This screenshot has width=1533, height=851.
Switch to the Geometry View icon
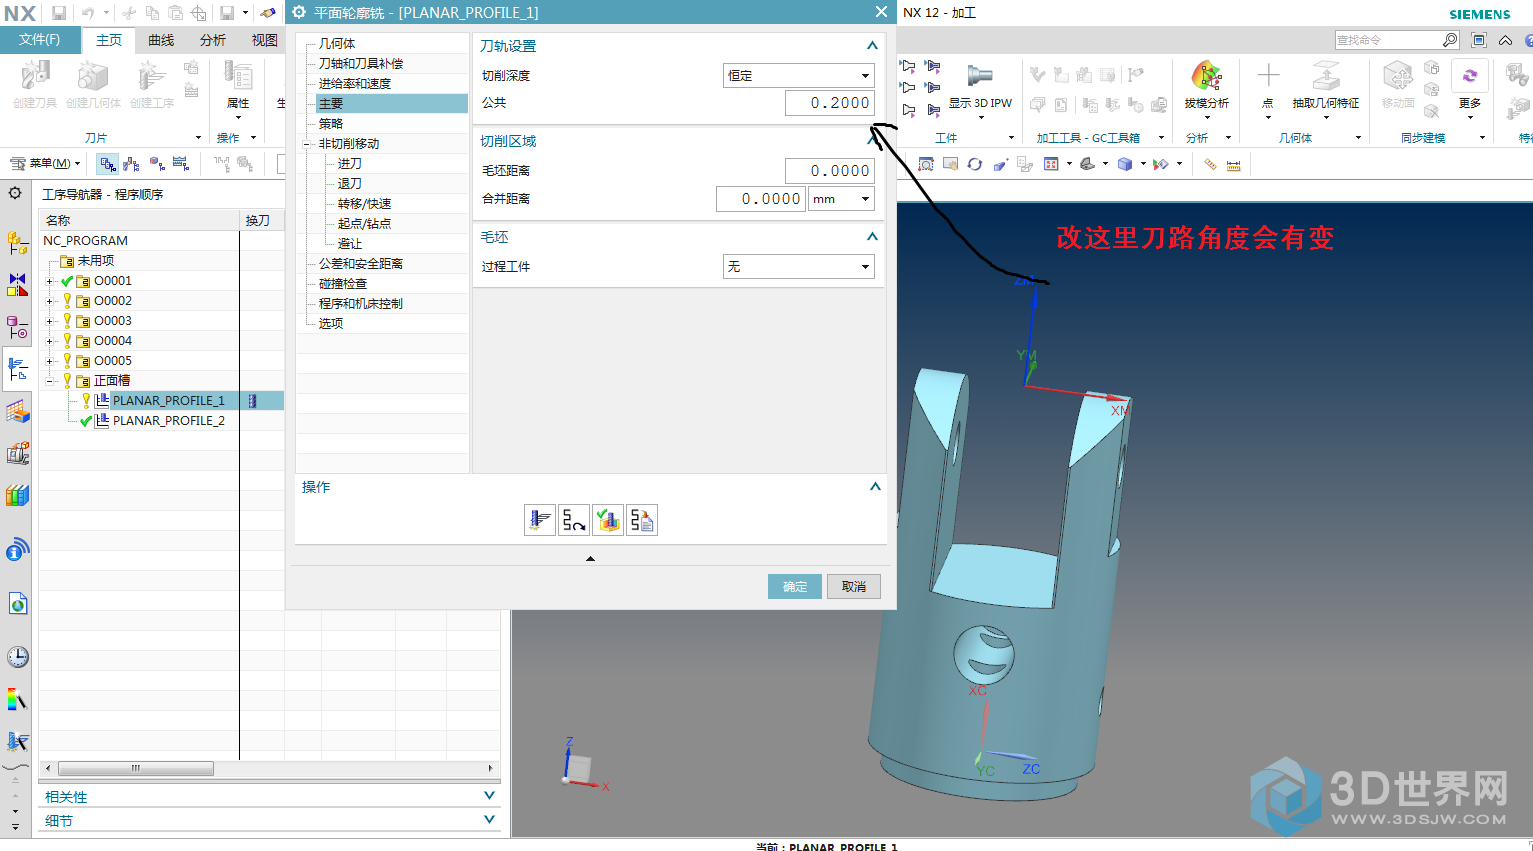click(157, 163)
